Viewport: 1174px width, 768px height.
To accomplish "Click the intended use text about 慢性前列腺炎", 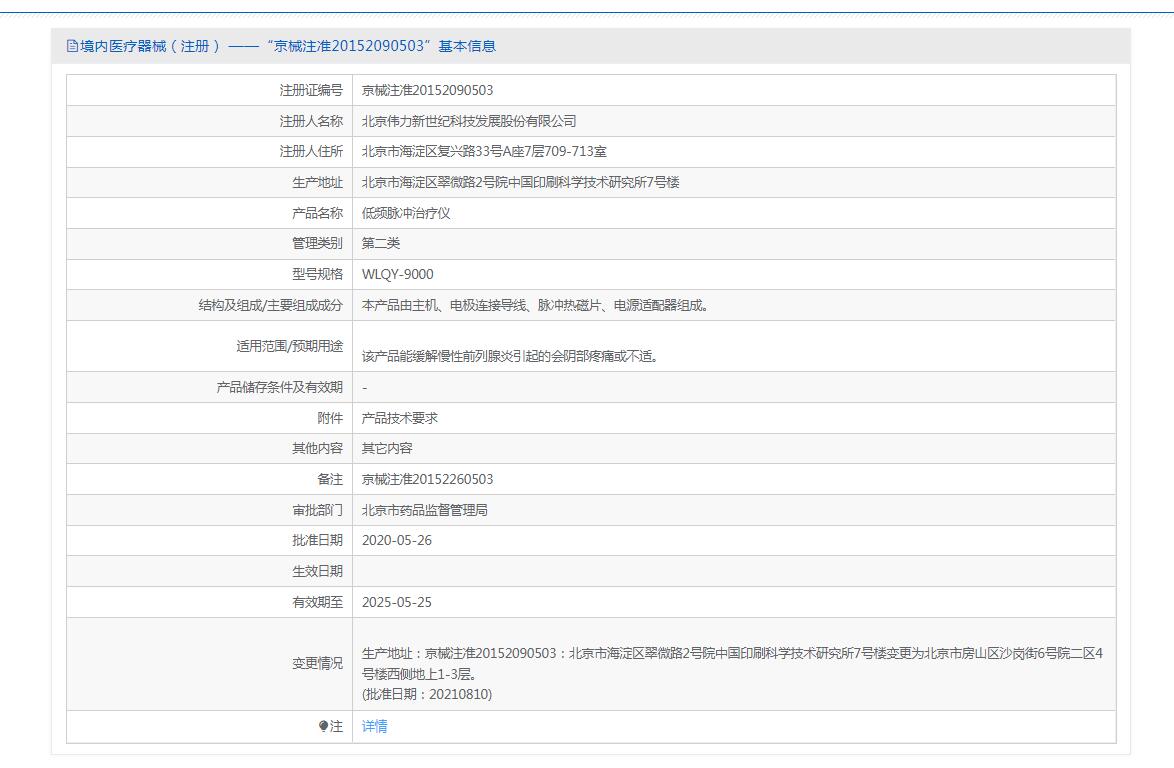I will pyautogui.click(x=510, y=356).
